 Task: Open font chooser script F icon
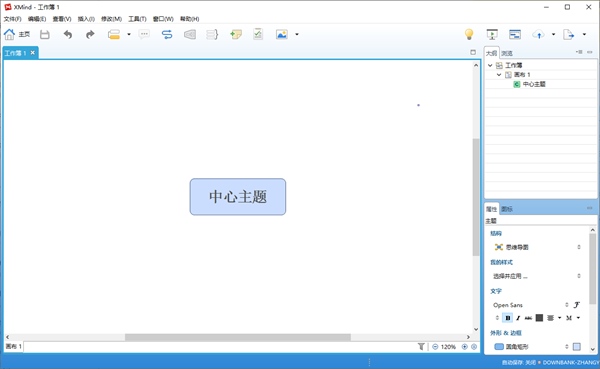pyautogui.click(x=577, y=305)
